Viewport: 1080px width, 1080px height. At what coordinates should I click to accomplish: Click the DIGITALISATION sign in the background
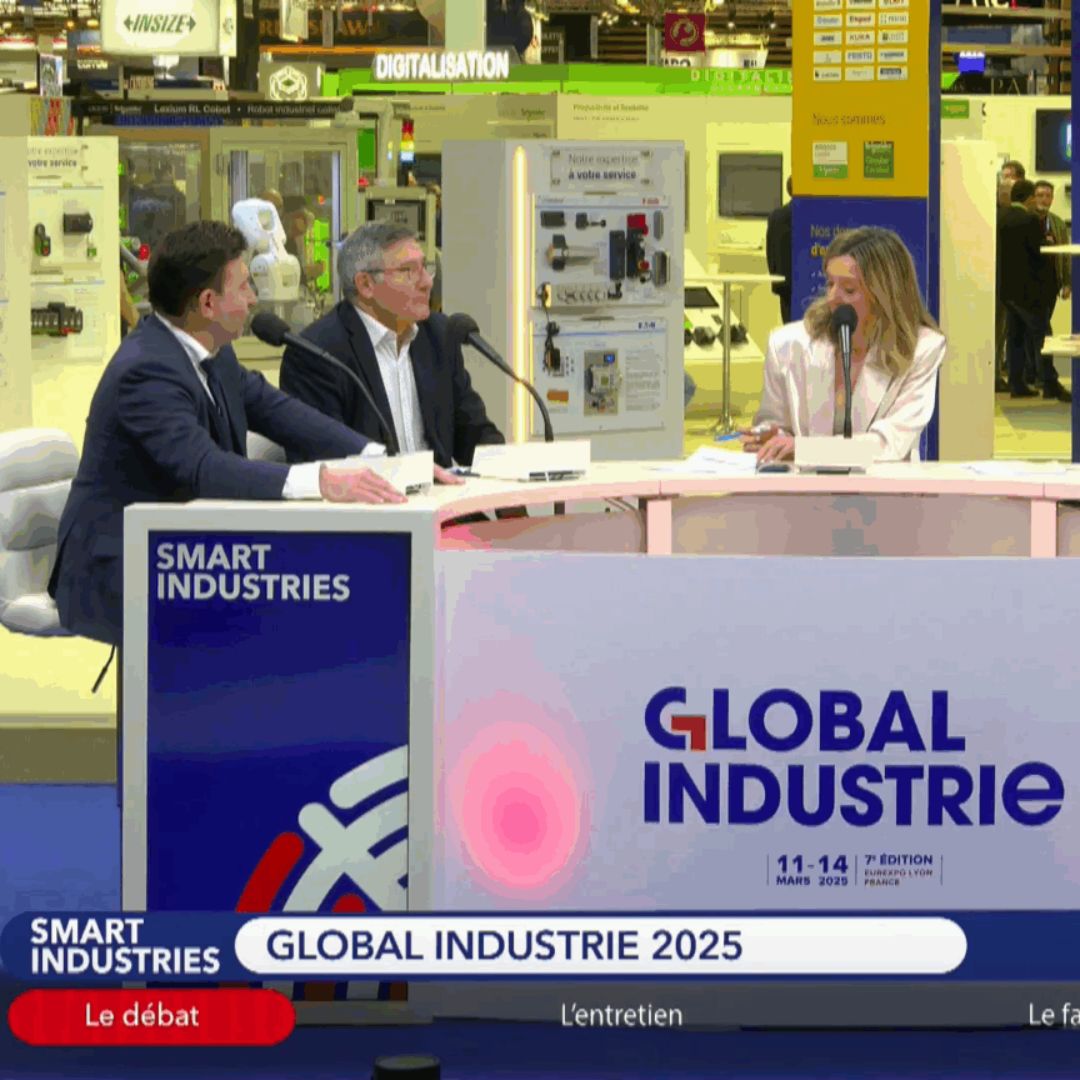pos(442,67)
